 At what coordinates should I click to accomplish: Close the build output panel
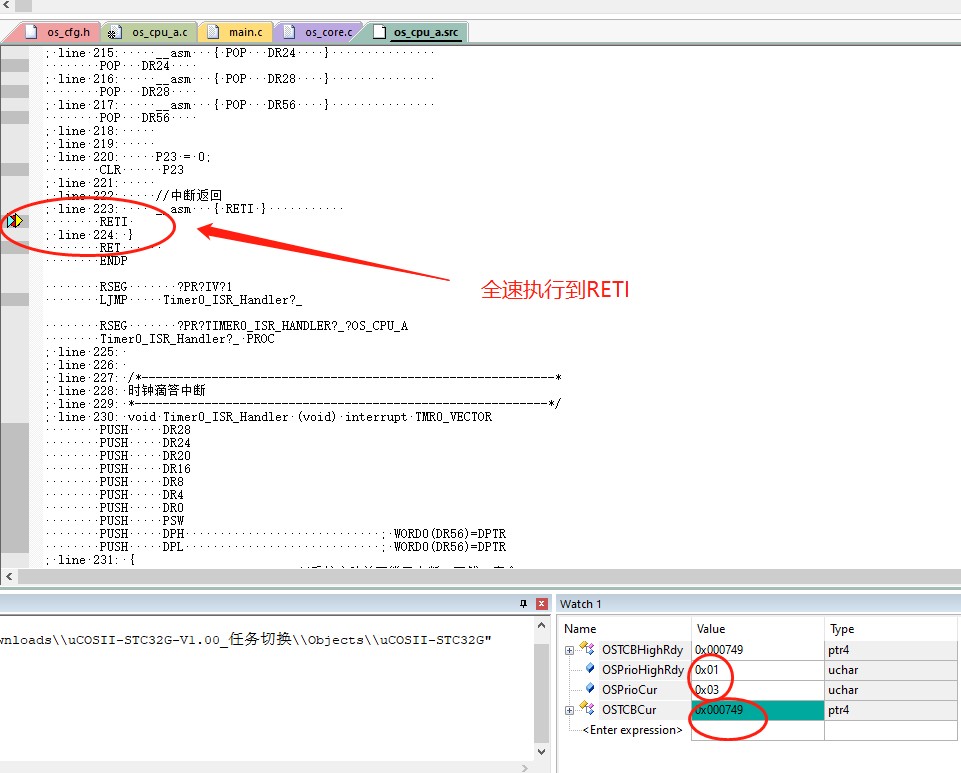tap(542, 604)
